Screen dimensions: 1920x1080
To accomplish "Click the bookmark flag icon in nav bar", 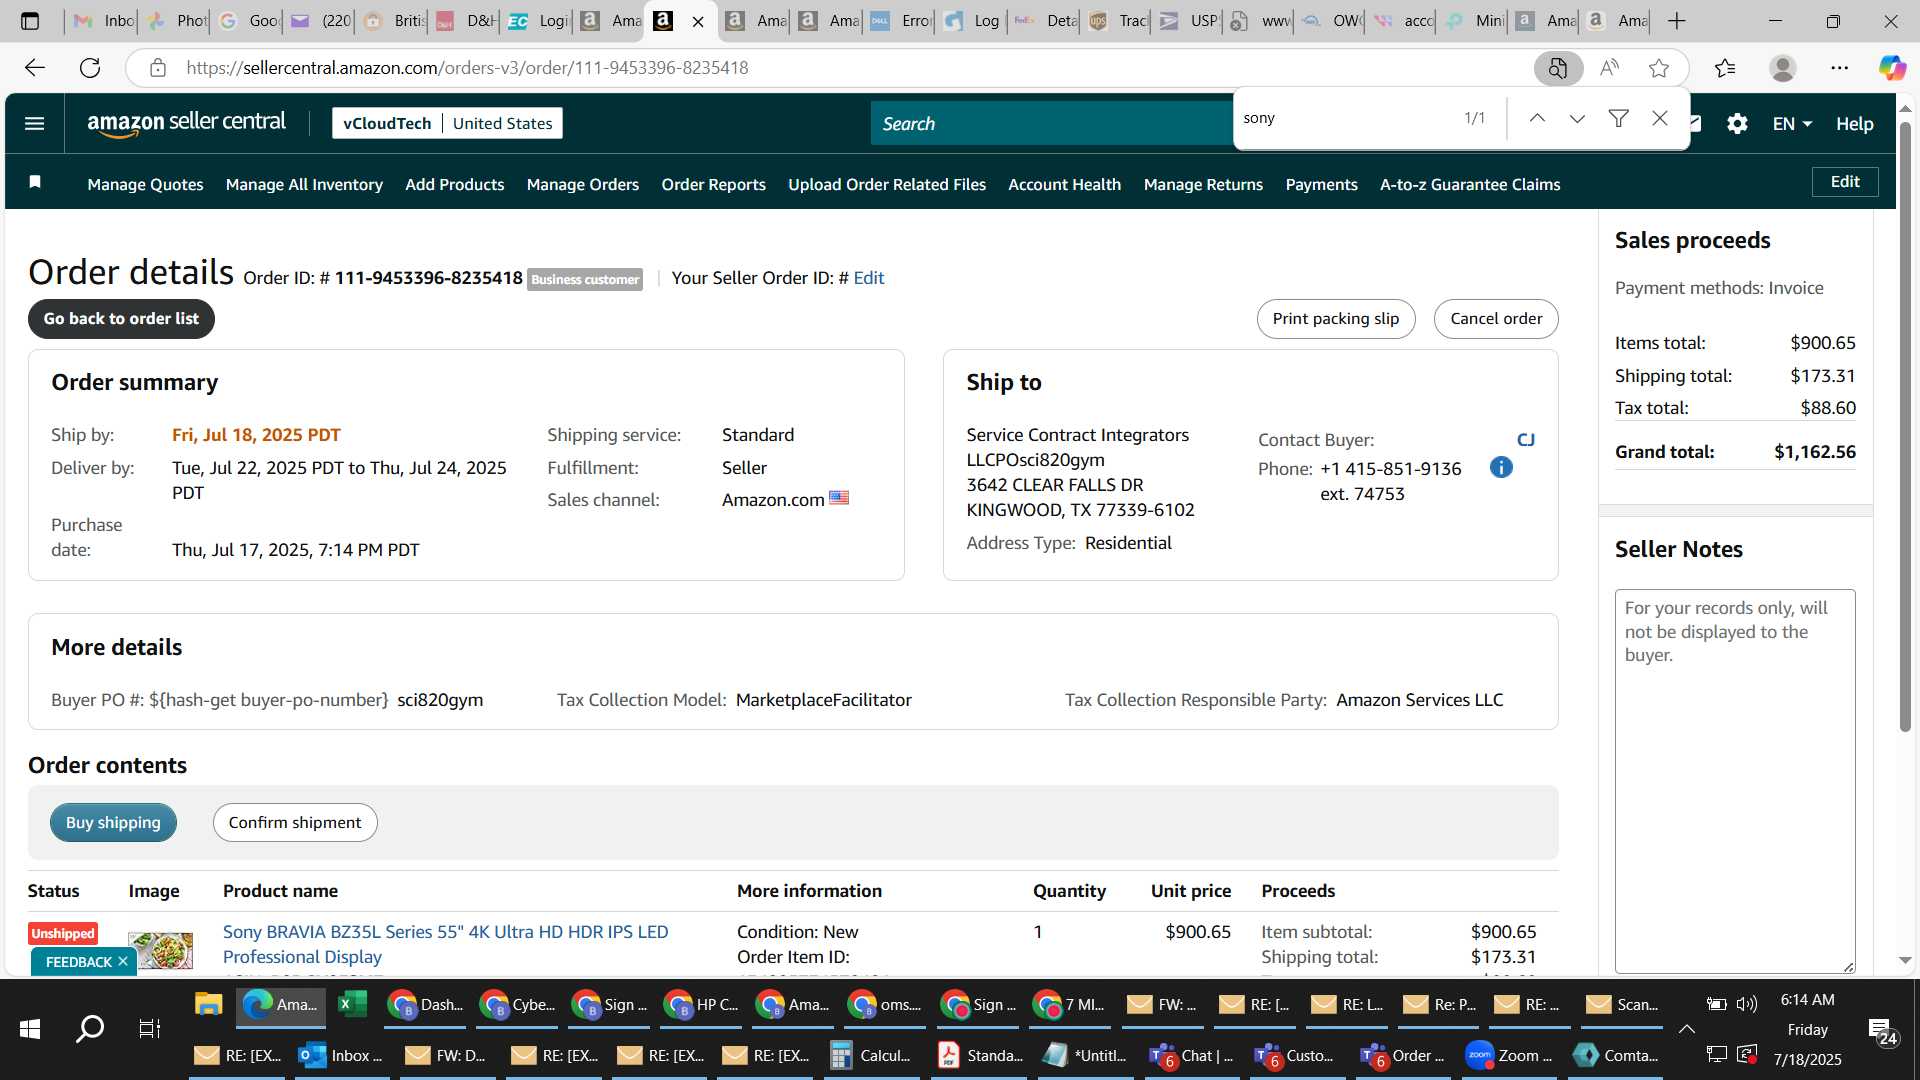I will click(35, 183).
